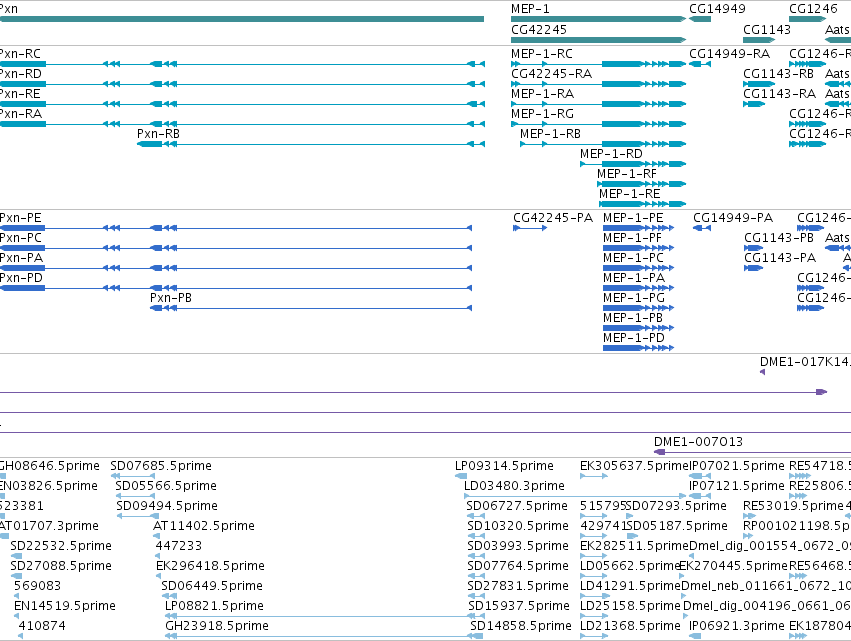Select the MEP-1-PG protein label

pyautogui.click(x=634, y=298)
